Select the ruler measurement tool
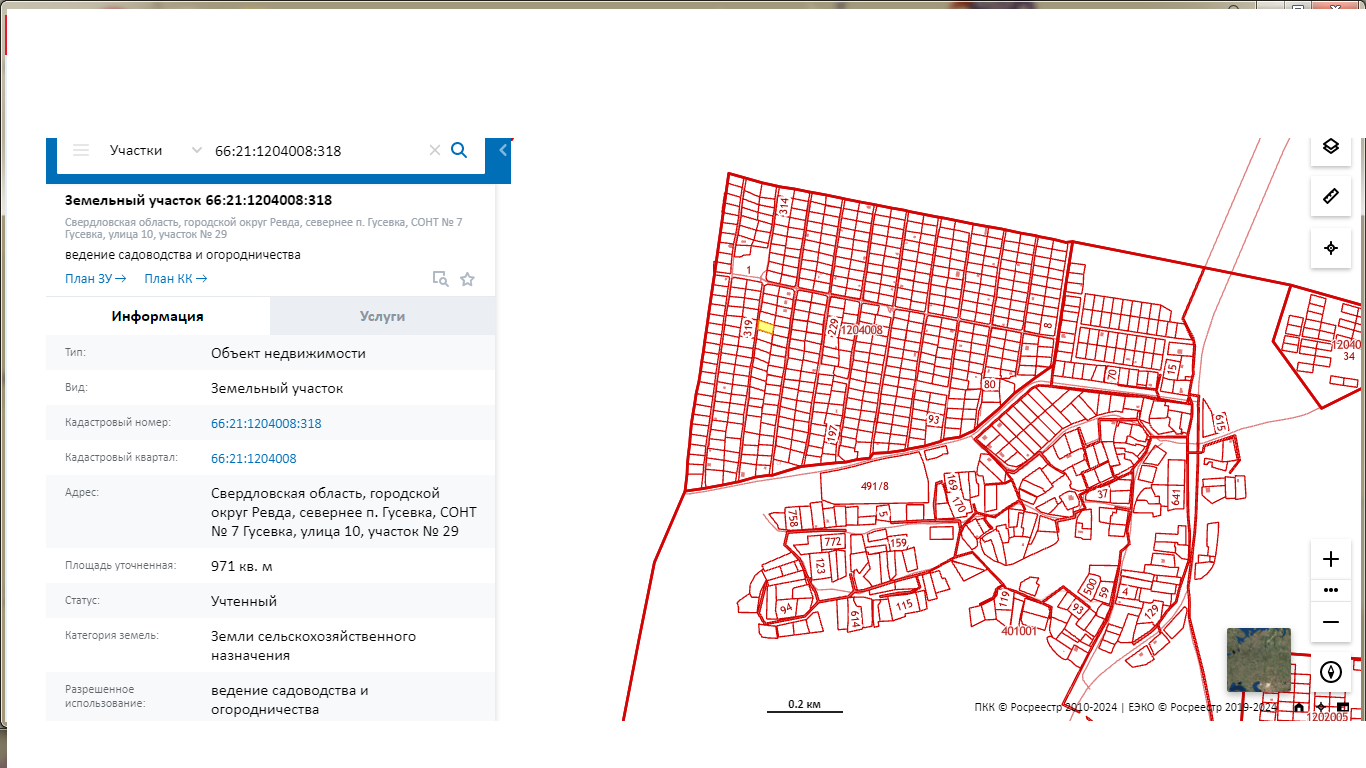The height and width of the screenshot is (768, 1366). (1330, 196)
